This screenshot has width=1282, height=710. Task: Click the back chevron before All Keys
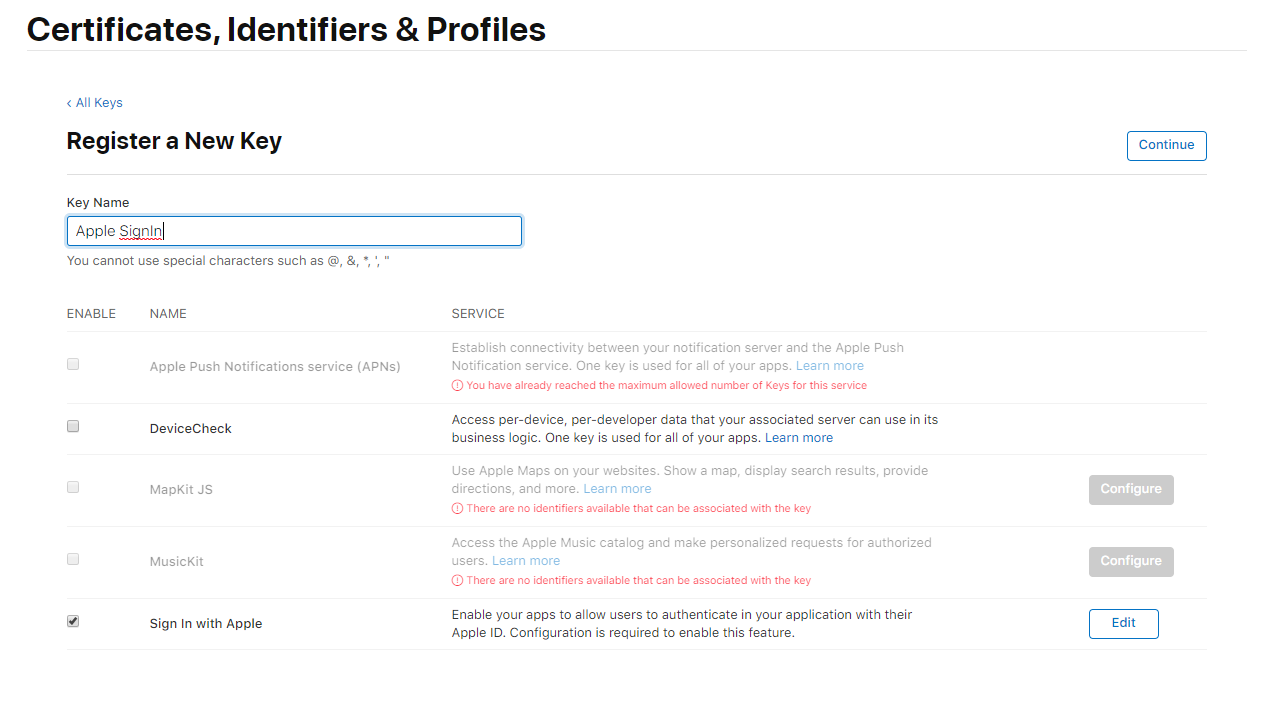point(69,102)
